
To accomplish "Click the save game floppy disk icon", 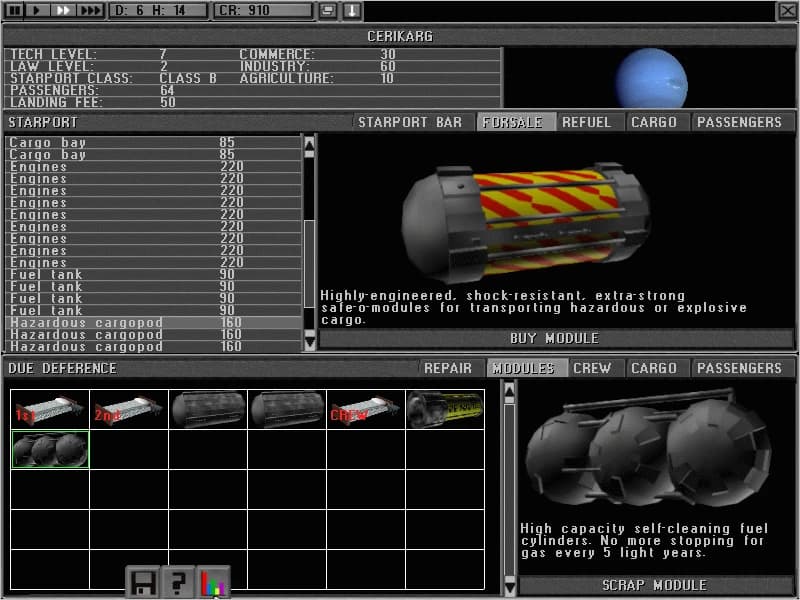I will pyautogui.click(x=144, y=582).
